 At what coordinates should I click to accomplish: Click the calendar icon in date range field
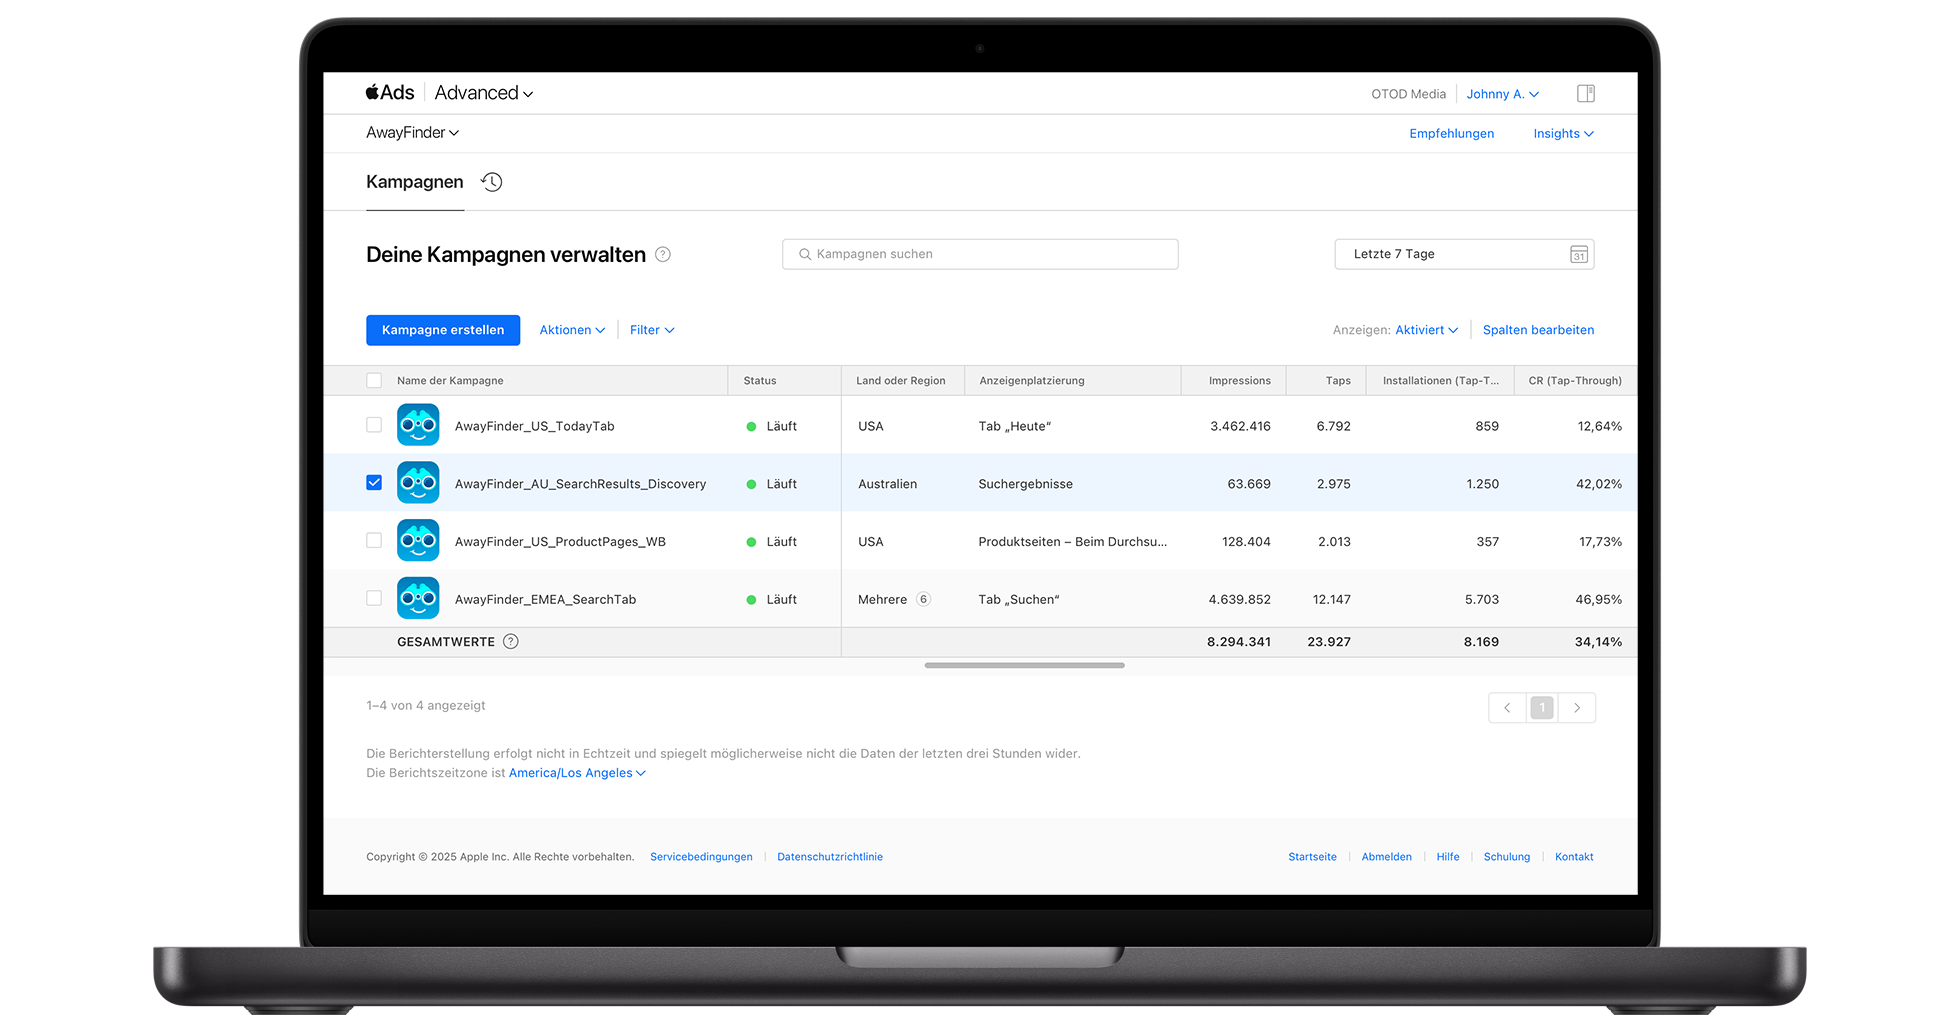(x=1578, y=255)
